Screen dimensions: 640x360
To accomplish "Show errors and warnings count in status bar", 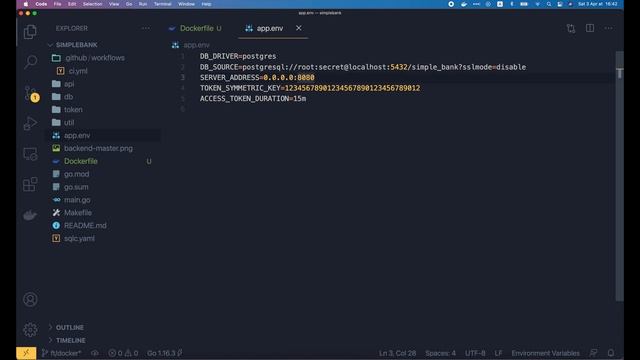I will coord(123,353).
